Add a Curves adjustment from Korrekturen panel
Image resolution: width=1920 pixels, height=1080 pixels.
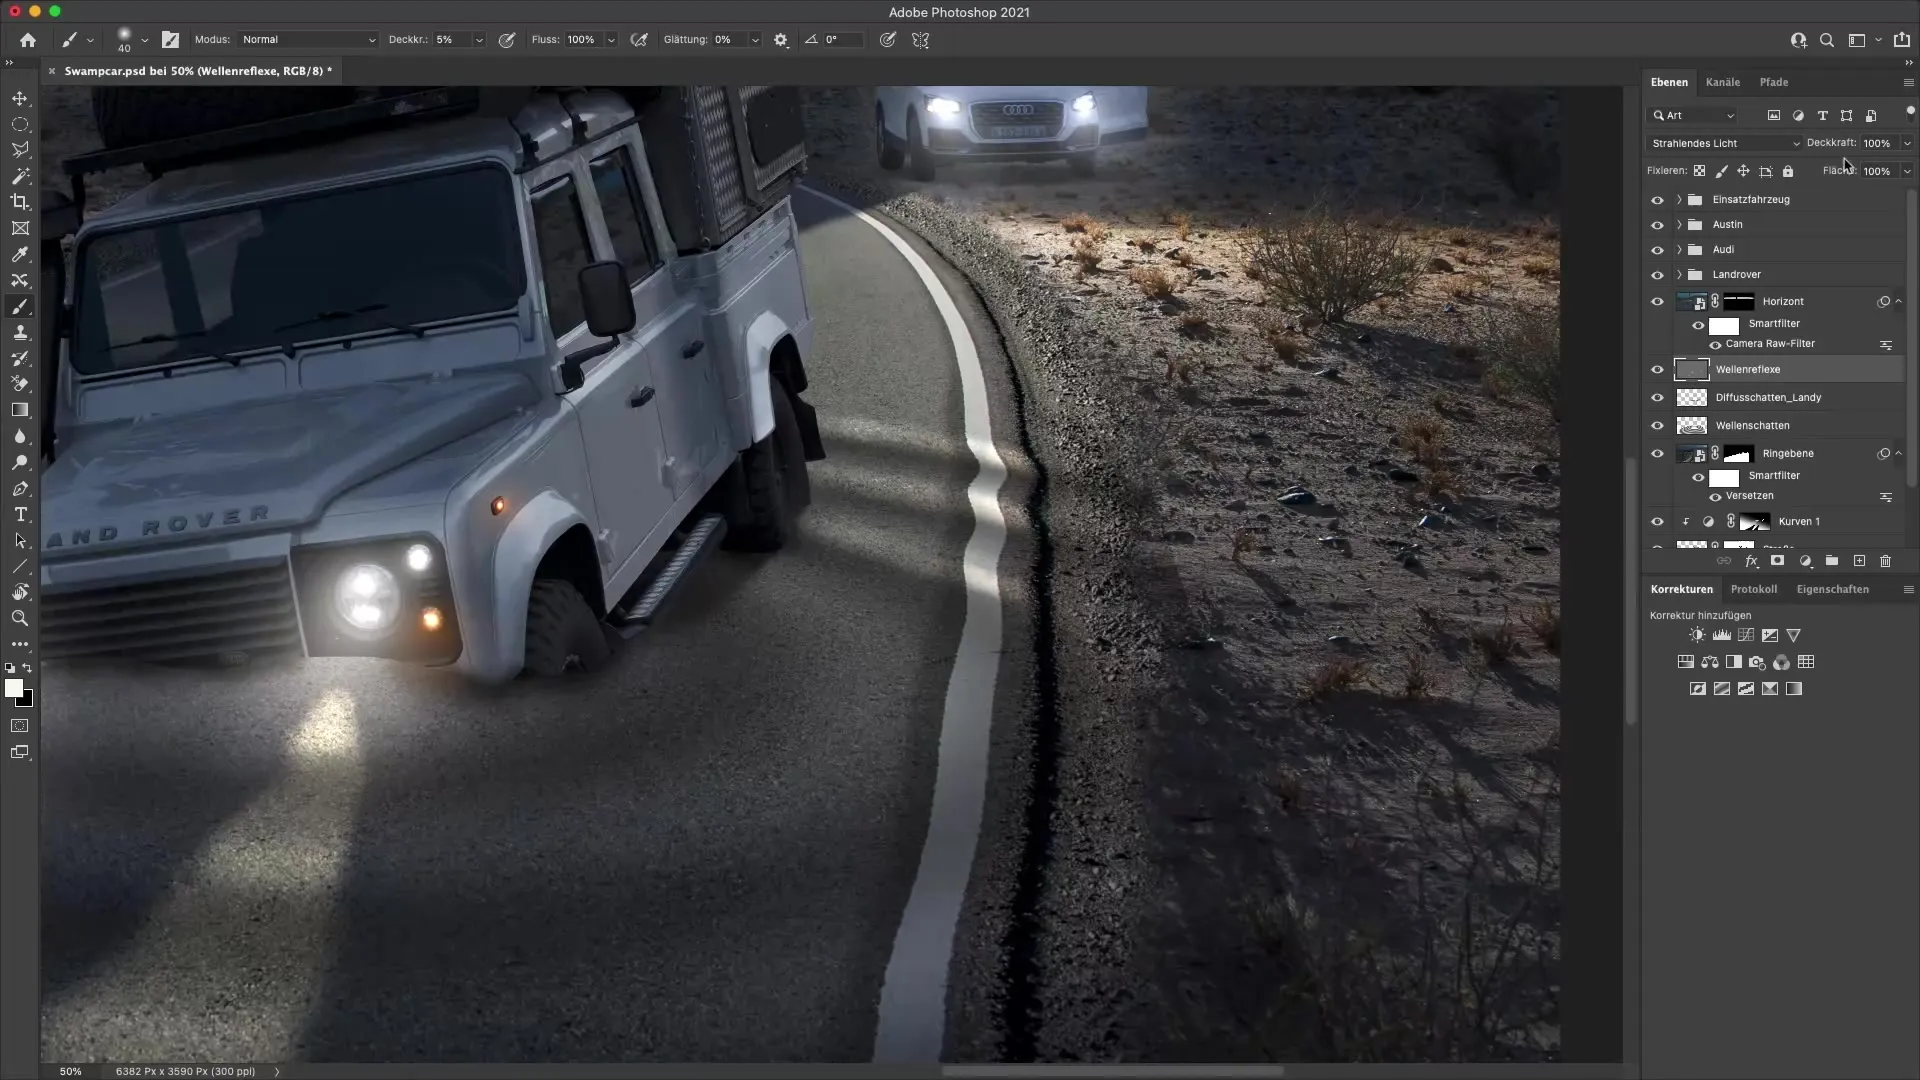click(1746, 635)
